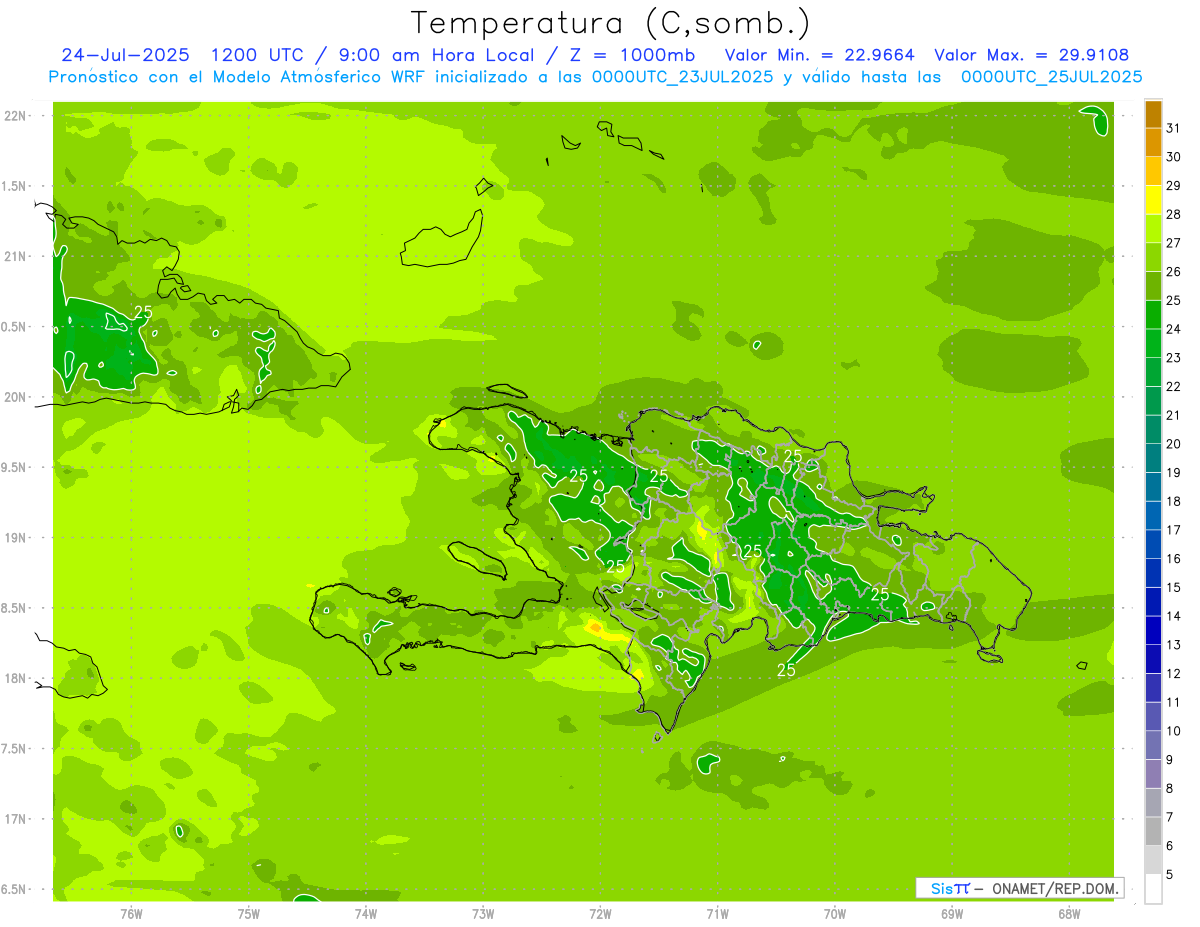
Task: Click the green legend band between 24 and 25
Action: (1153, 315)
